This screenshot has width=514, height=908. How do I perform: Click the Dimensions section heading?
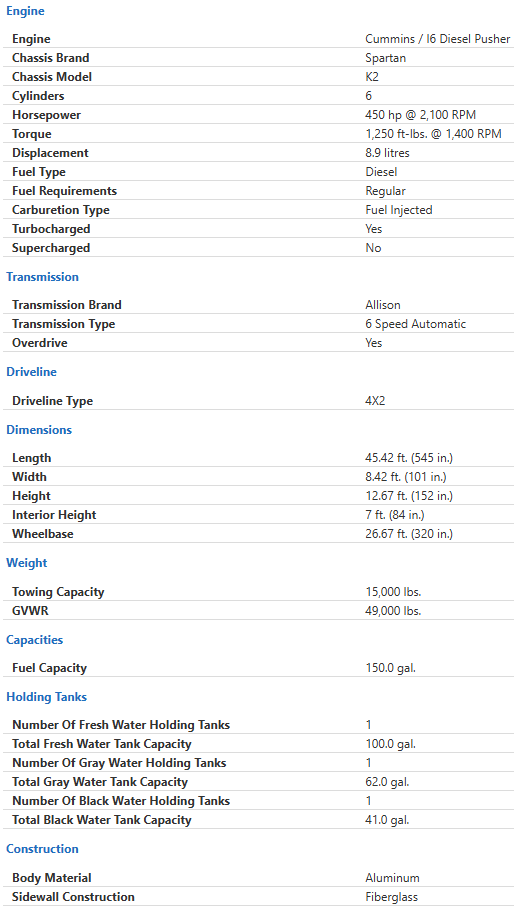(39, 430)
